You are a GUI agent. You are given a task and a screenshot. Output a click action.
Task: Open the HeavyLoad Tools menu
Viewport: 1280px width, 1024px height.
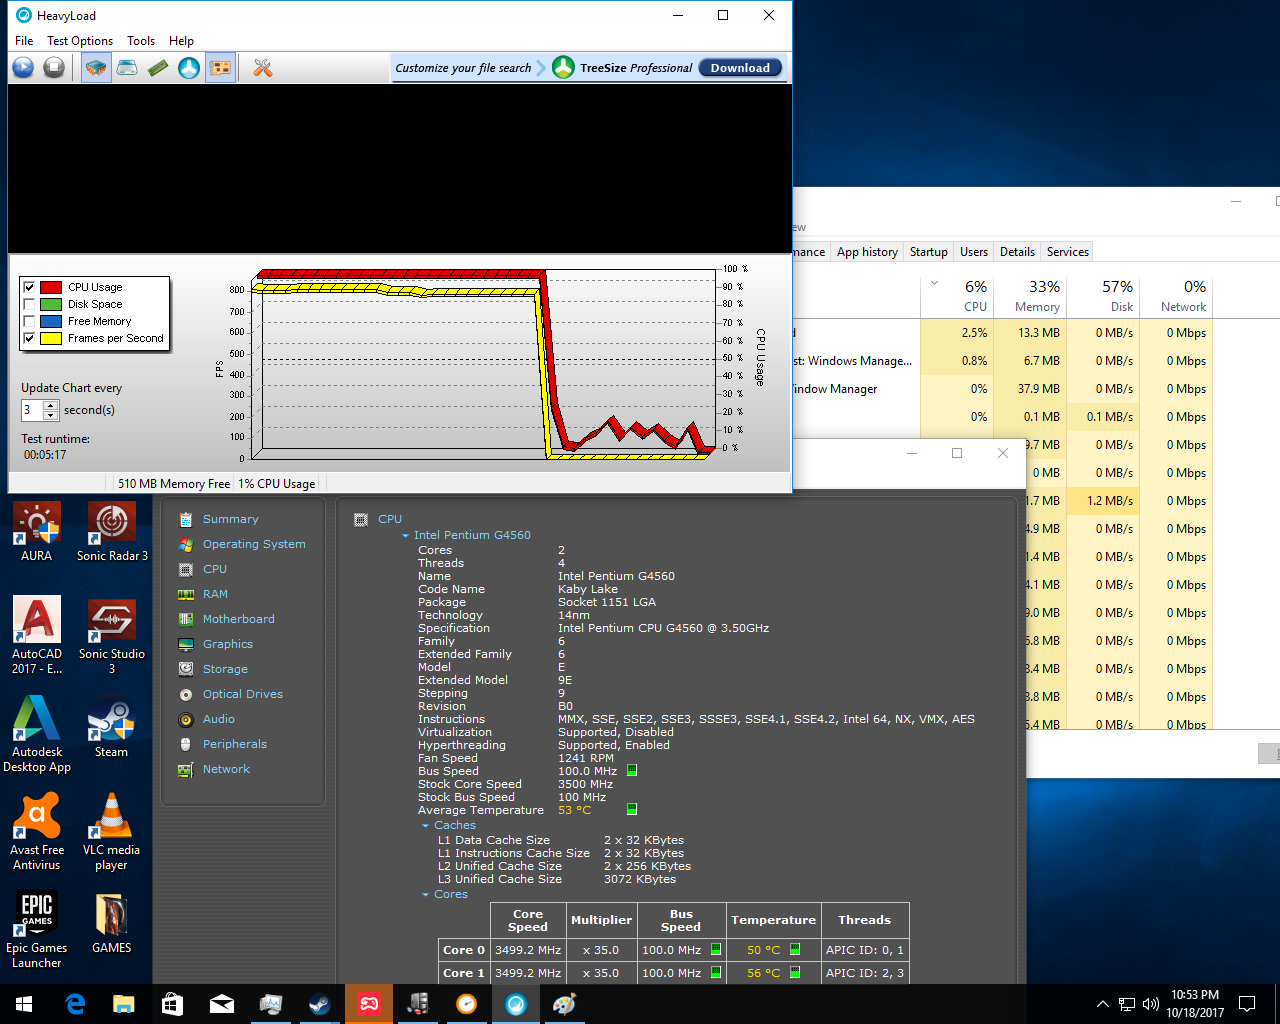(x=141, y=41)
